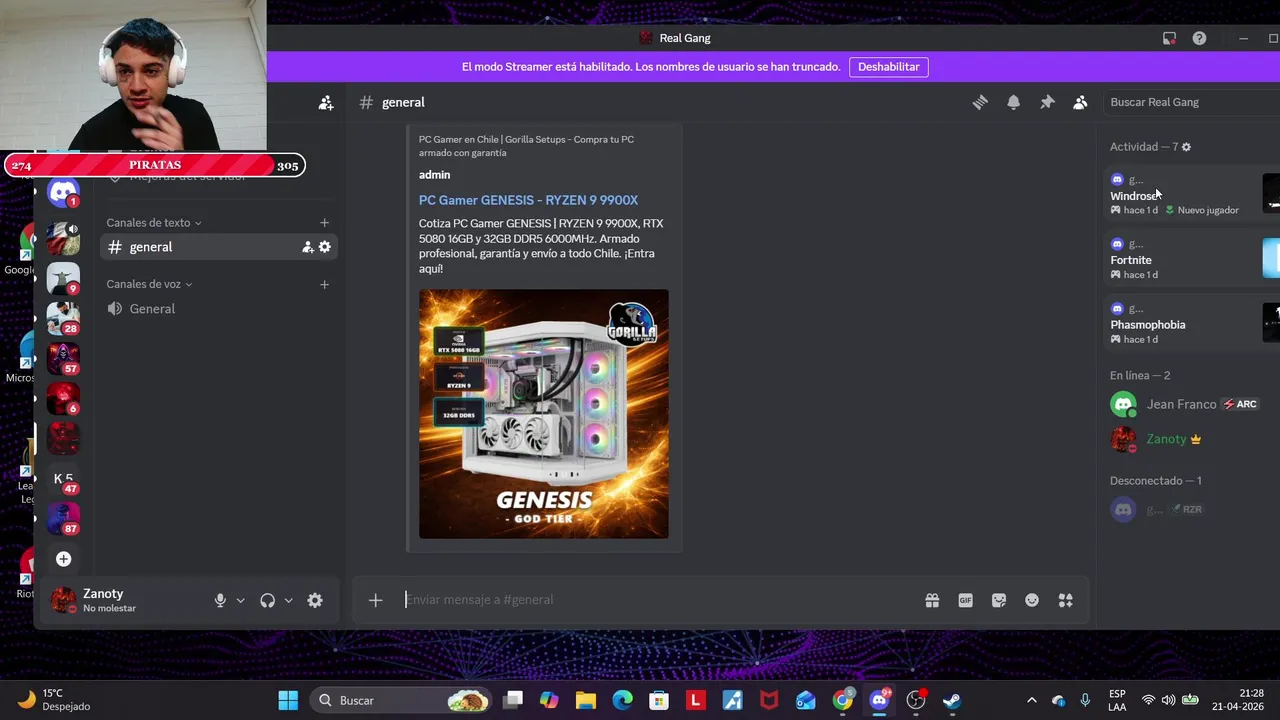Open the emoji picker
The image size is (1280, 720).
[x=1032, y=600]
